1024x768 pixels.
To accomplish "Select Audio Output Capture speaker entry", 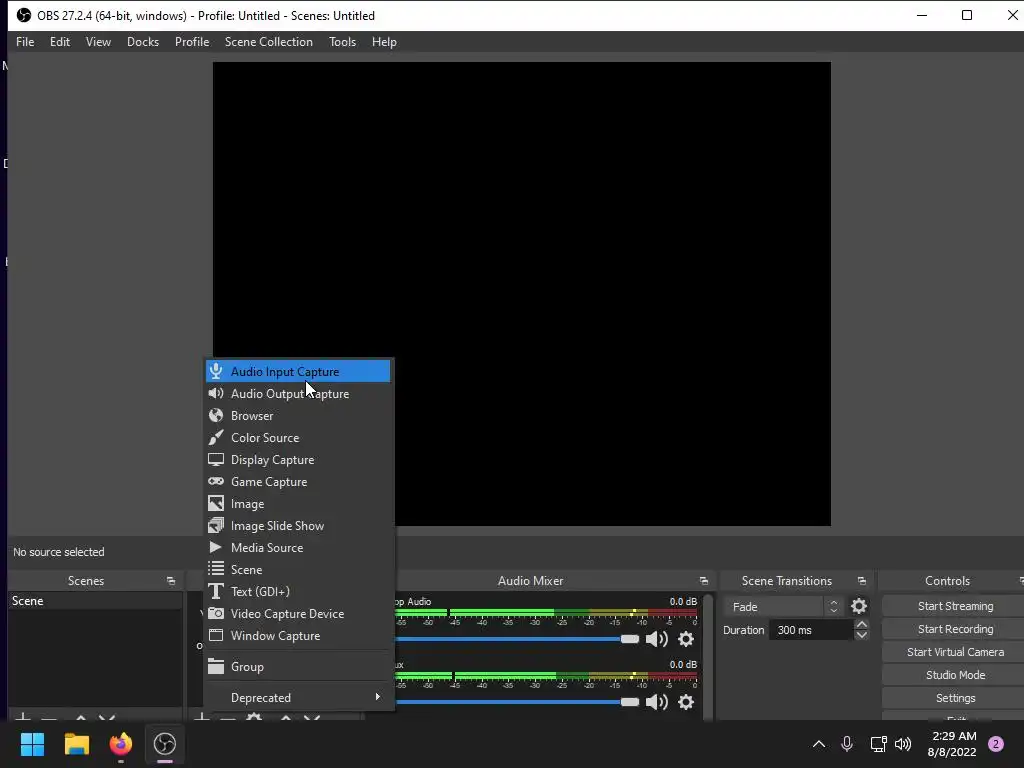I will pyautogui.click(x=298, y=394).
